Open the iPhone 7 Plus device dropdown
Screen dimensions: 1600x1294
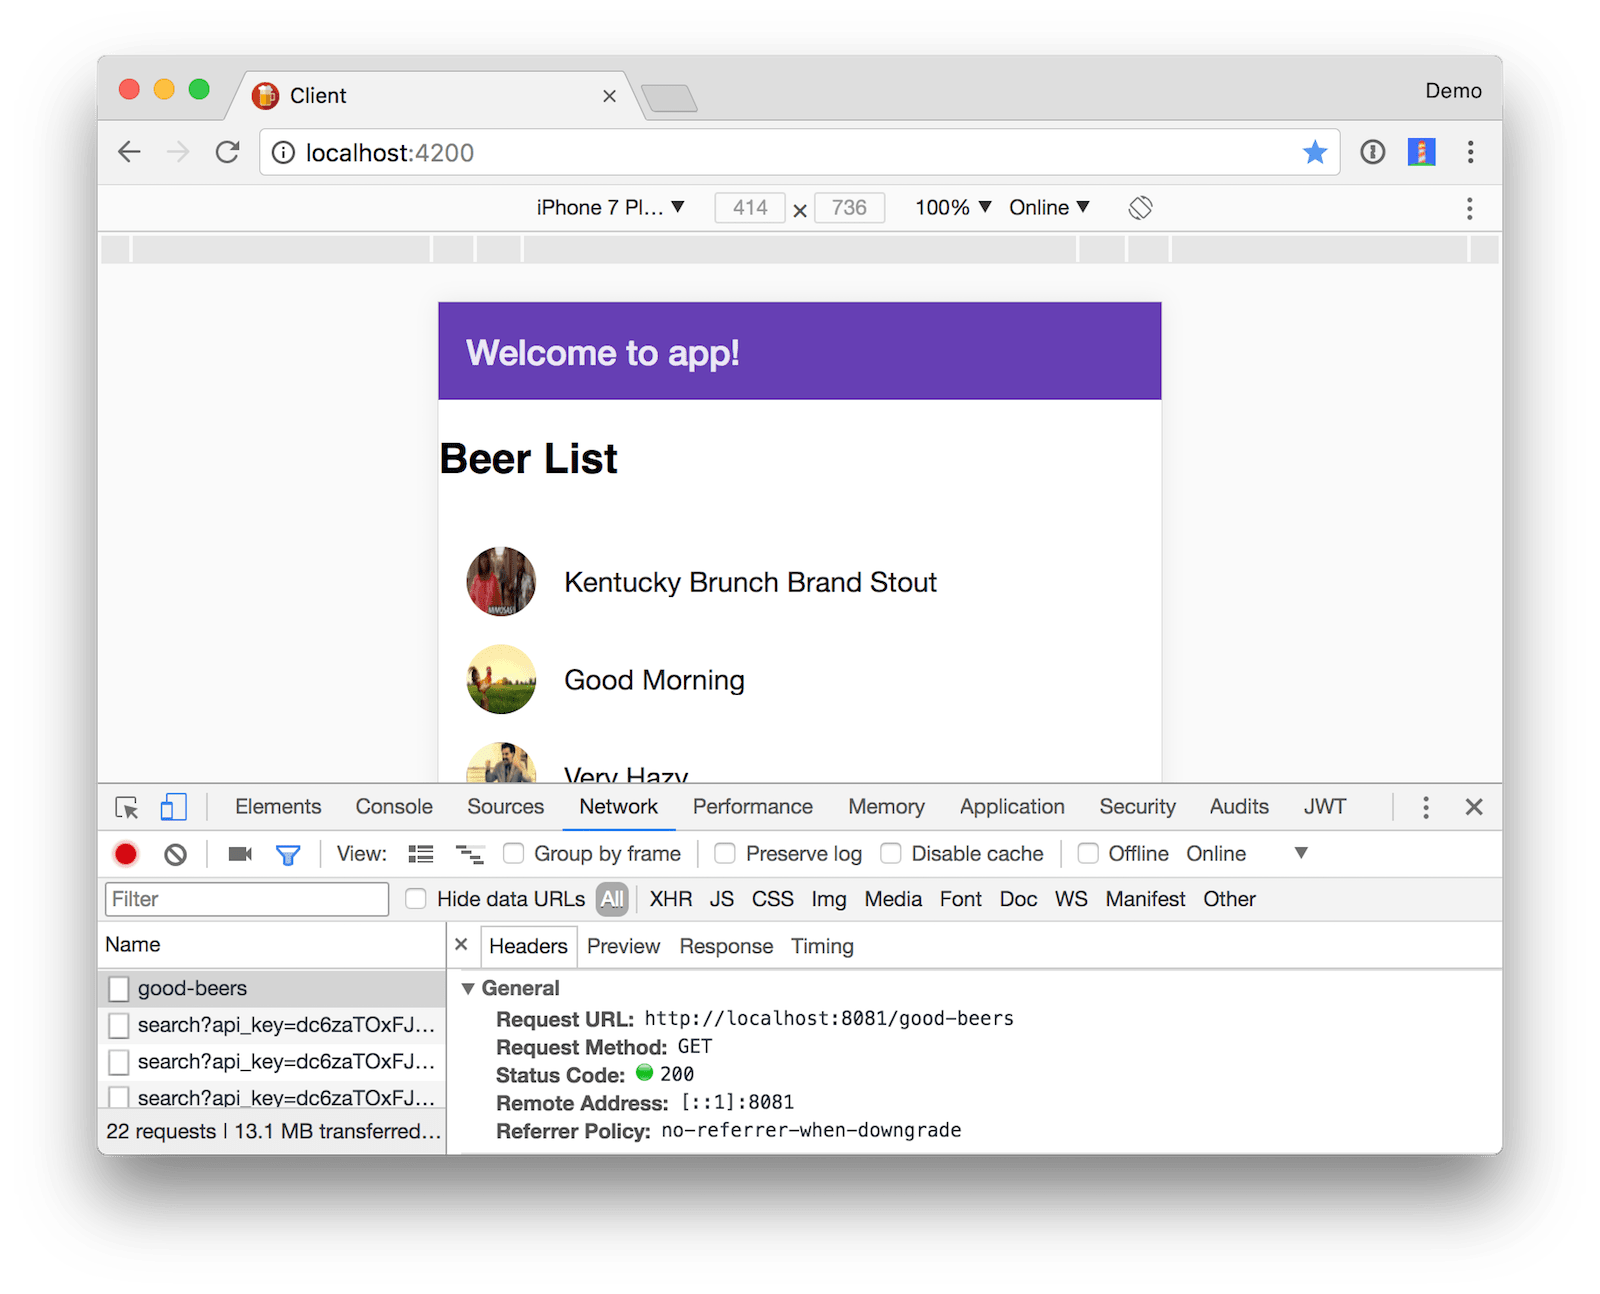610,207
